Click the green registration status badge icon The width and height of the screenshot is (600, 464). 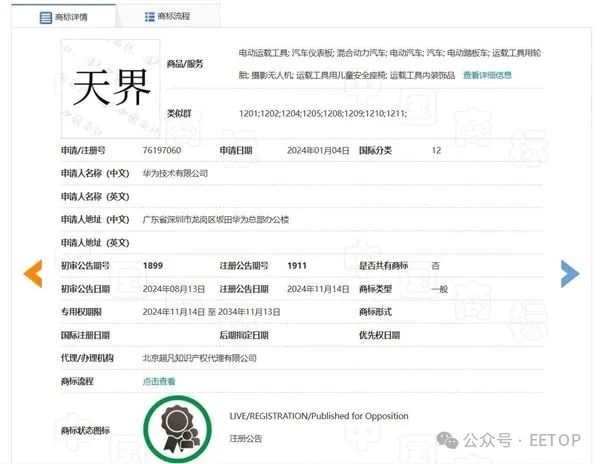point(178,429)
